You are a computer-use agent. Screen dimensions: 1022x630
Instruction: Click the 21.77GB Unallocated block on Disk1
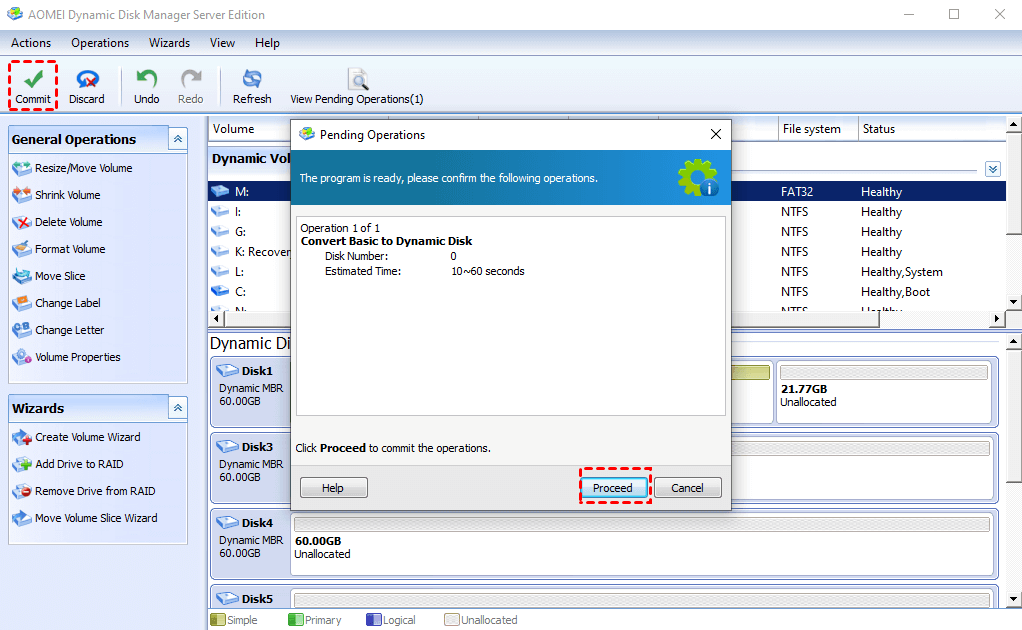[x=883, y=393]
